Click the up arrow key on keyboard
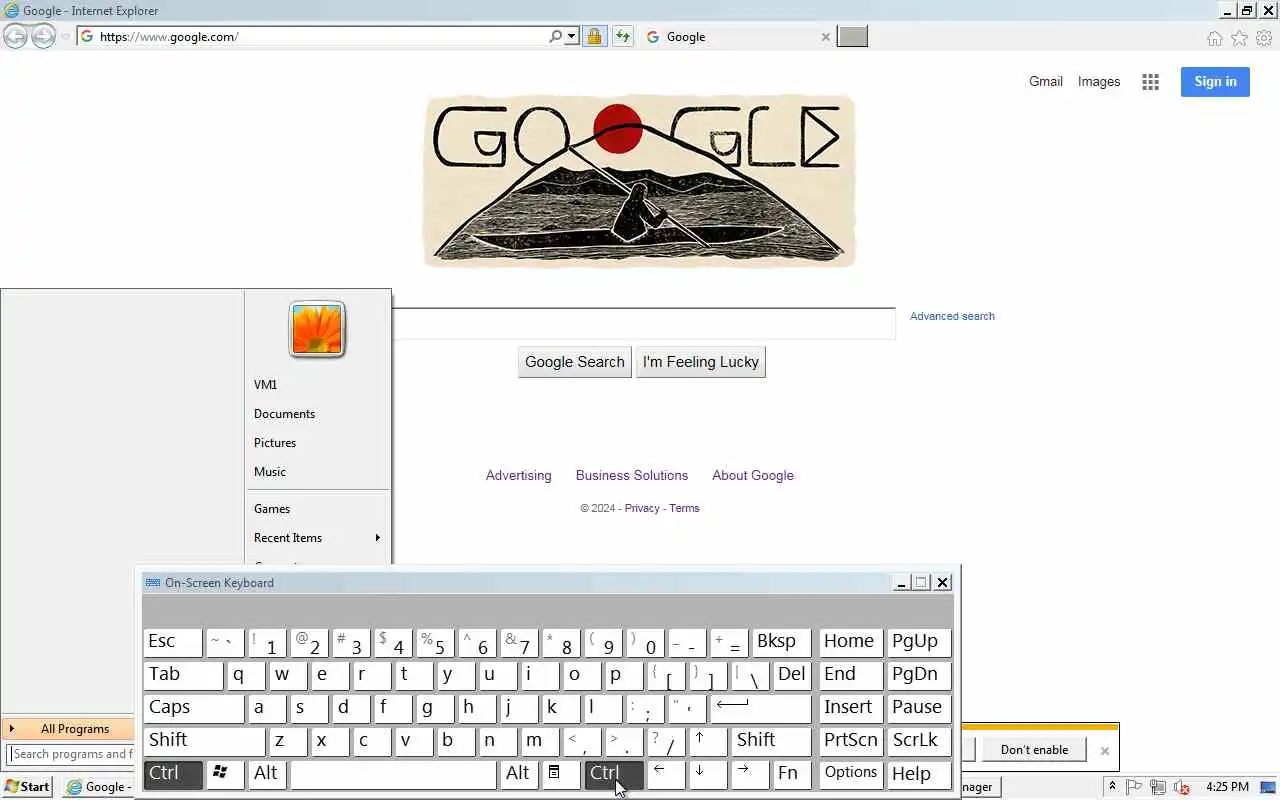Image resolution: width=1280 pixels, height=800 pixels. [708, 741]
